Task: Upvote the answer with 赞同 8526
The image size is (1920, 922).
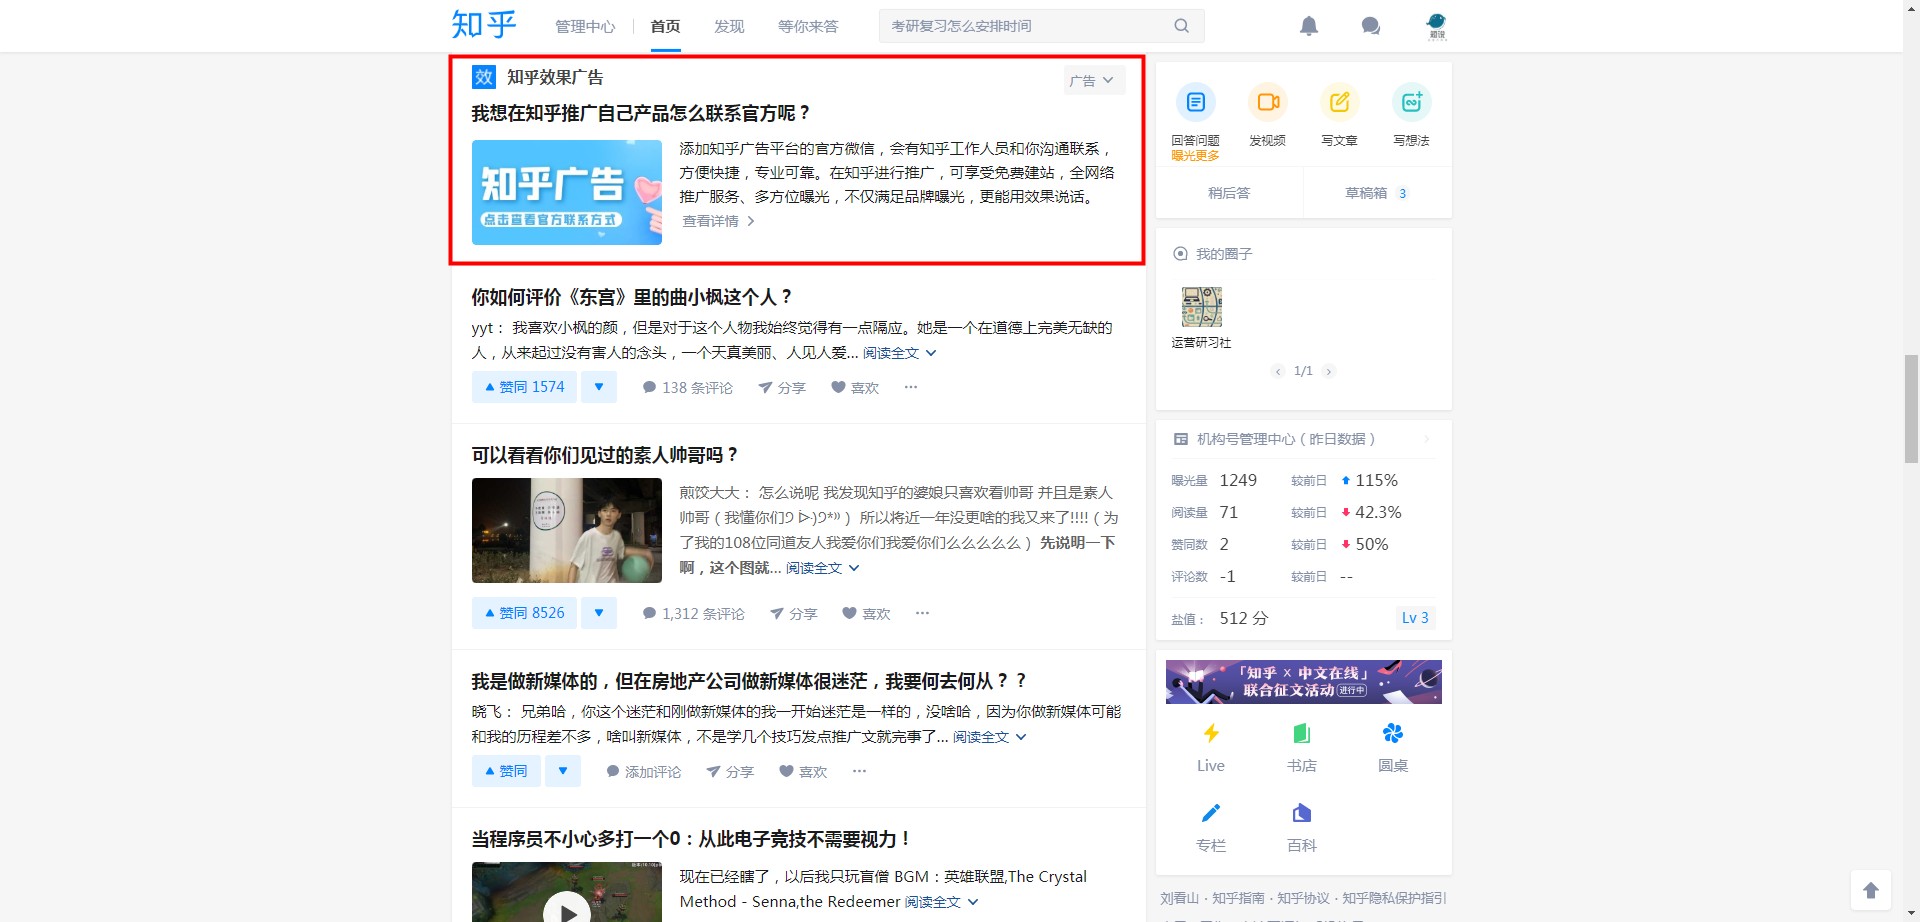Action: click(x=524, y=613)
